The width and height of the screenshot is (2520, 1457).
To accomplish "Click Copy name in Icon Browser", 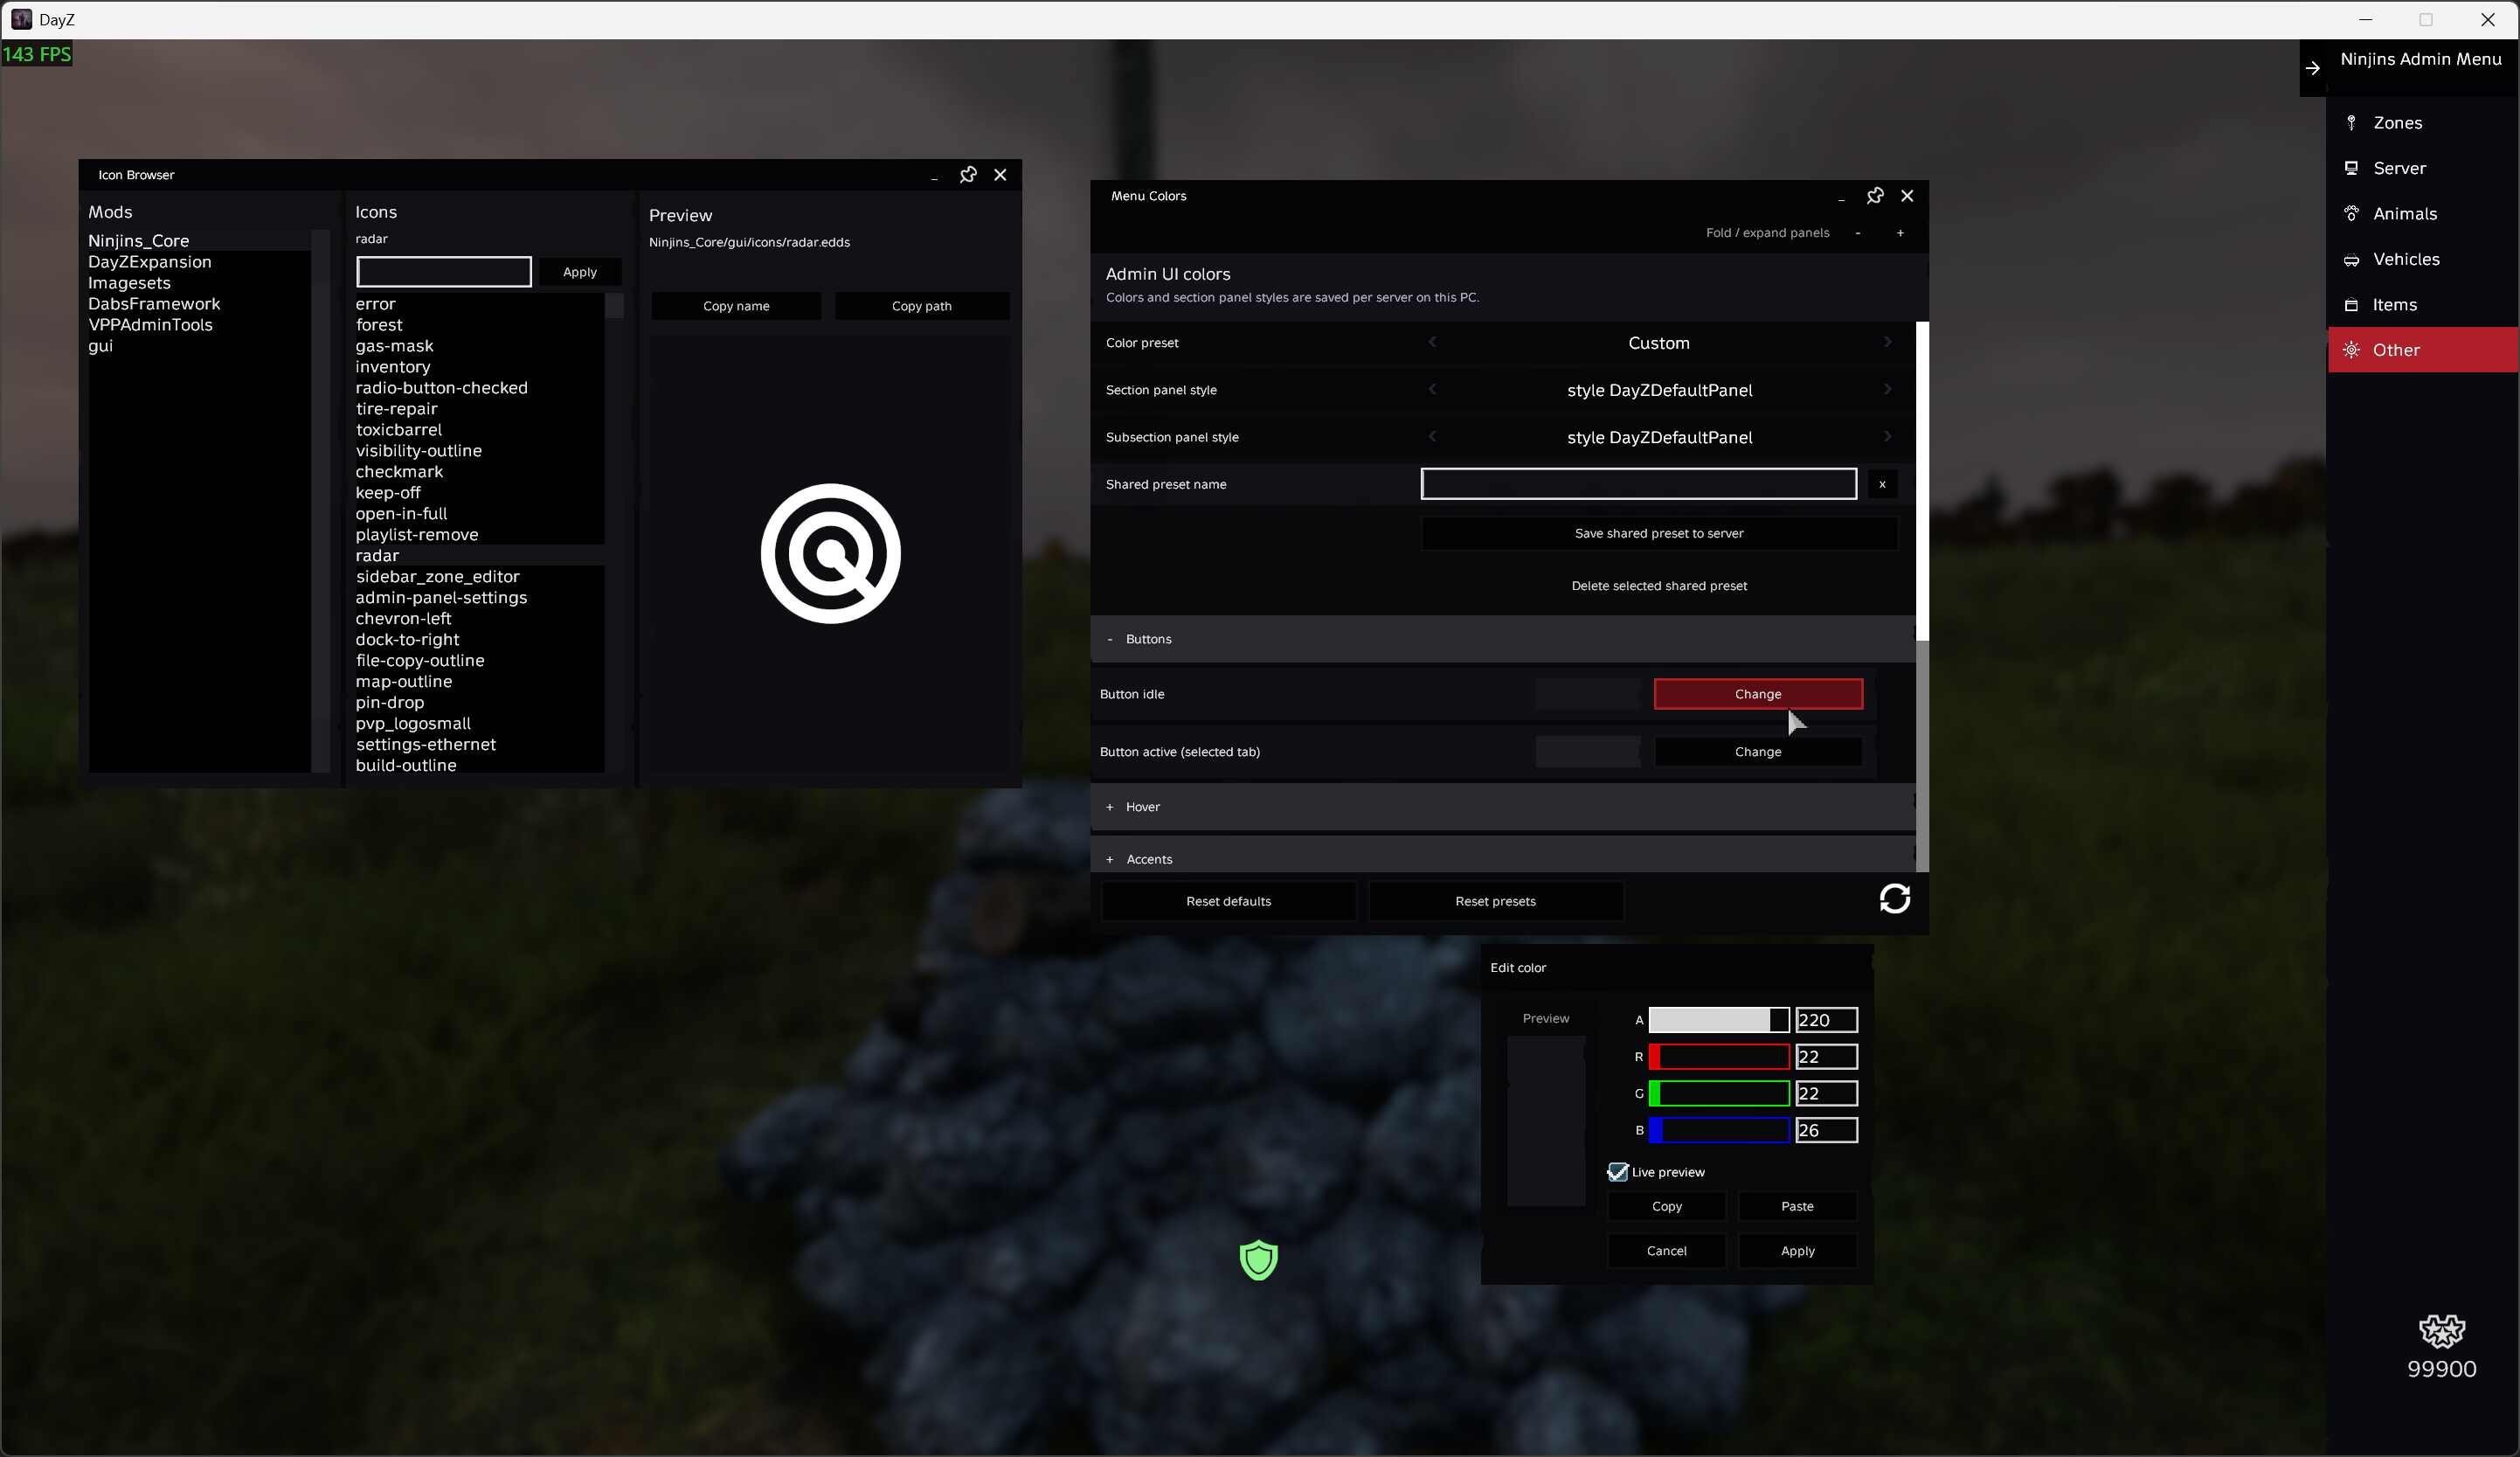I will click(x=736, y=306).
